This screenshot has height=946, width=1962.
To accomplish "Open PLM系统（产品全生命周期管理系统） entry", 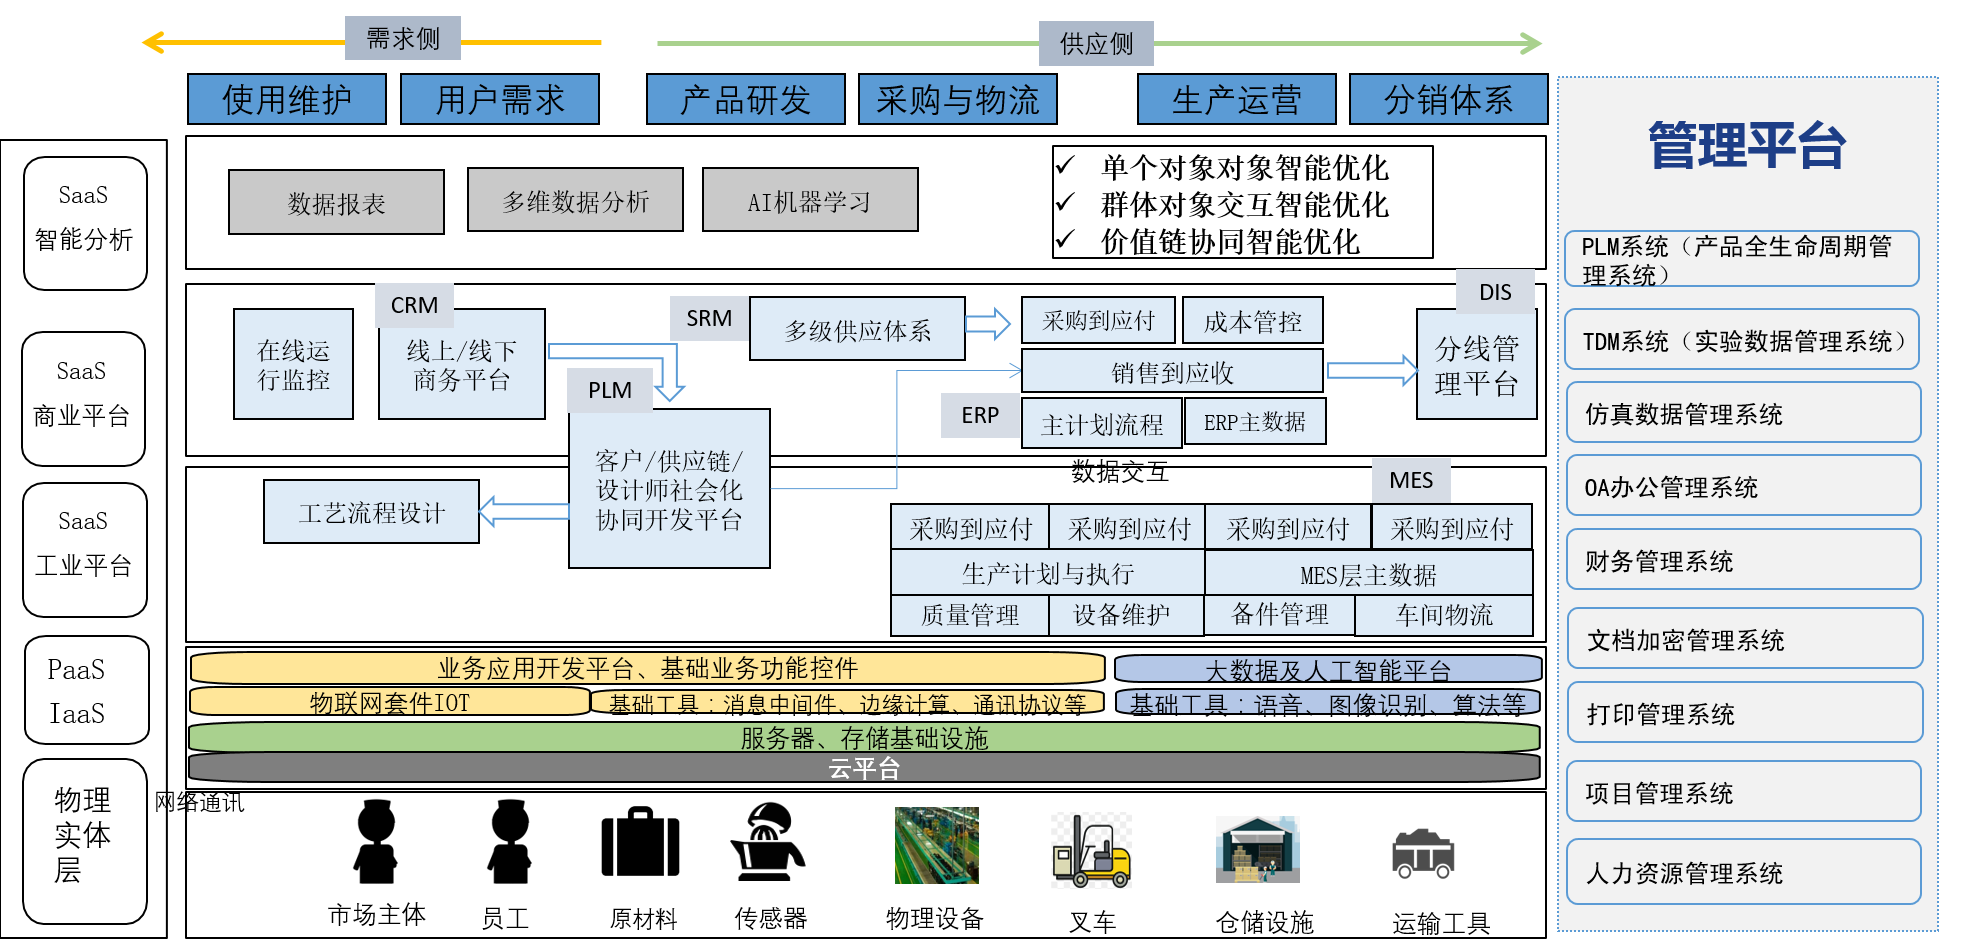I will [x=1742, y=258].
